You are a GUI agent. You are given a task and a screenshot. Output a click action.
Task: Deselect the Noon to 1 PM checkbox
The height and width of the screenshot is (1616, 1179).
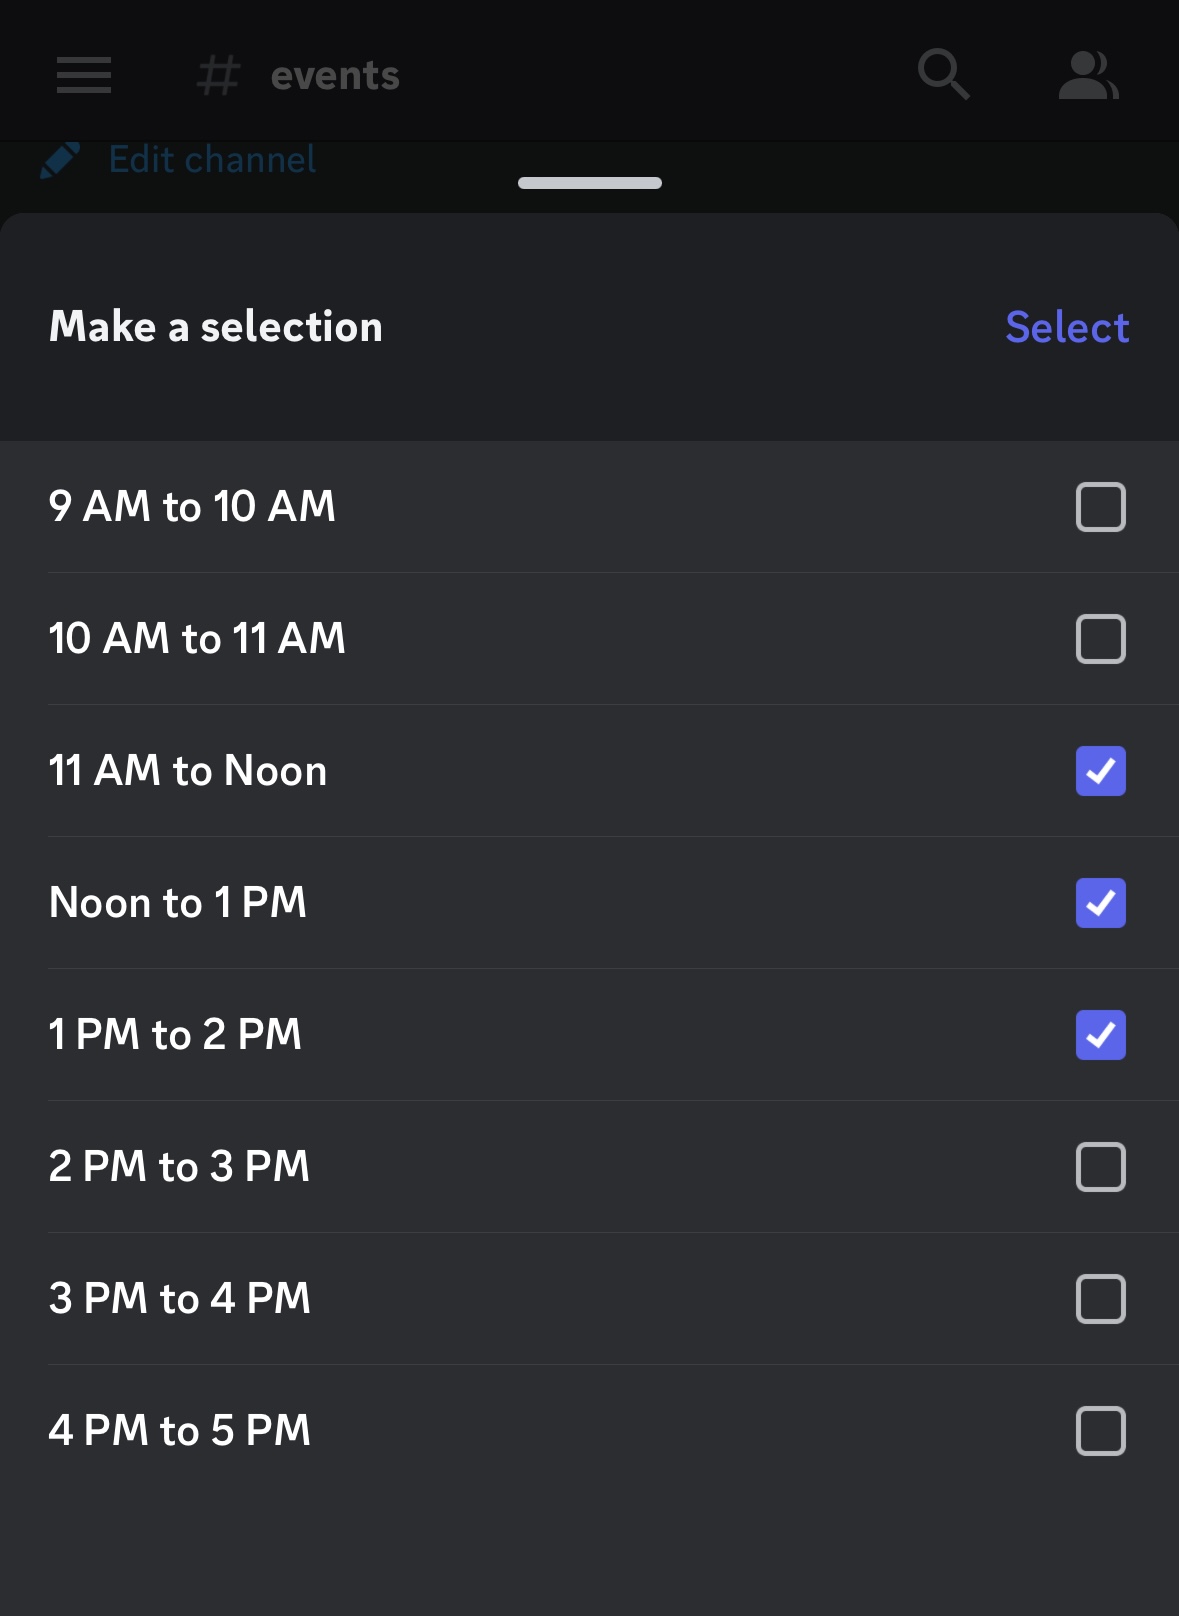(x=1100, y=903)
